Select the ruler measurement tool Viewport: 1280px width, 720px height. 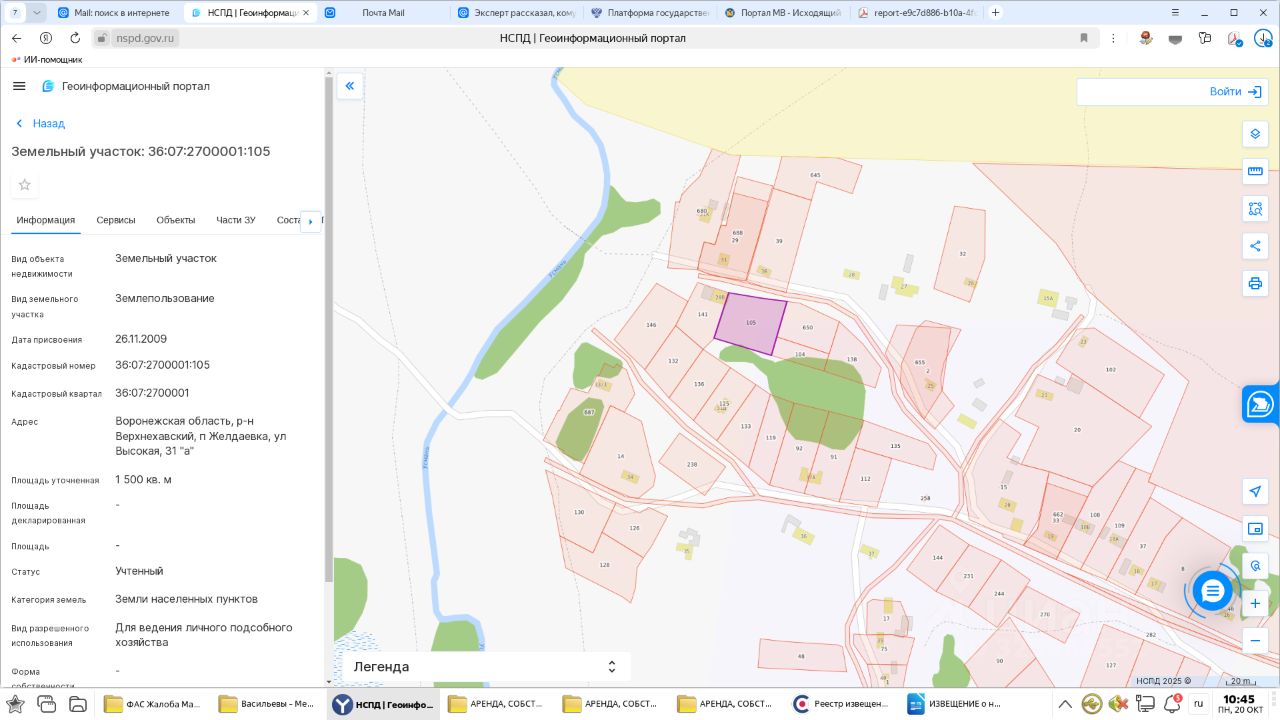tap(1255, 171)
